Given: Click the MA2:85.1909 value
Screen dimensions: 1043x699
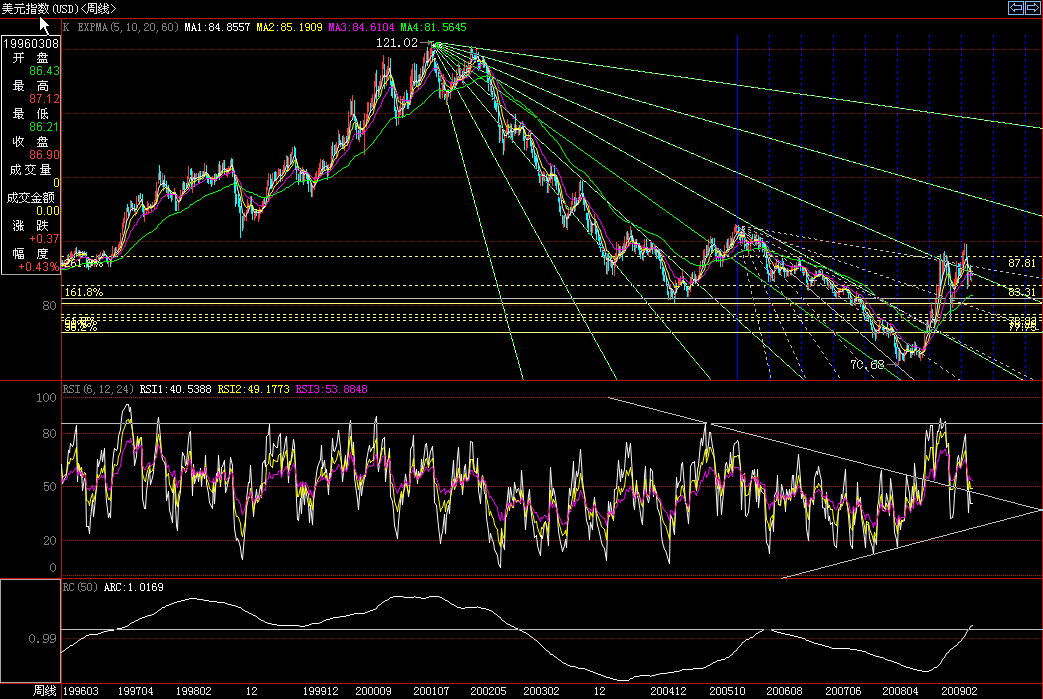Looking at the screenshot, I should [x=289, y=27].
